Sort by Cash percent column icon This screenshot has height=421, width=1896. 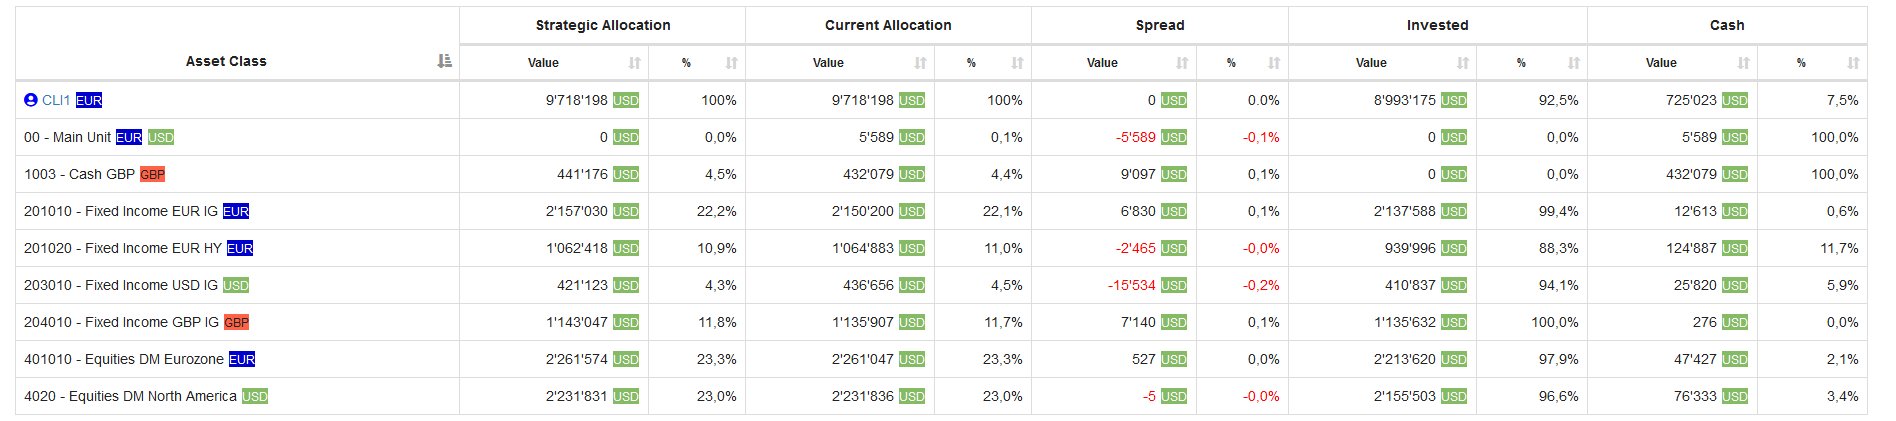coord(1854,63)
